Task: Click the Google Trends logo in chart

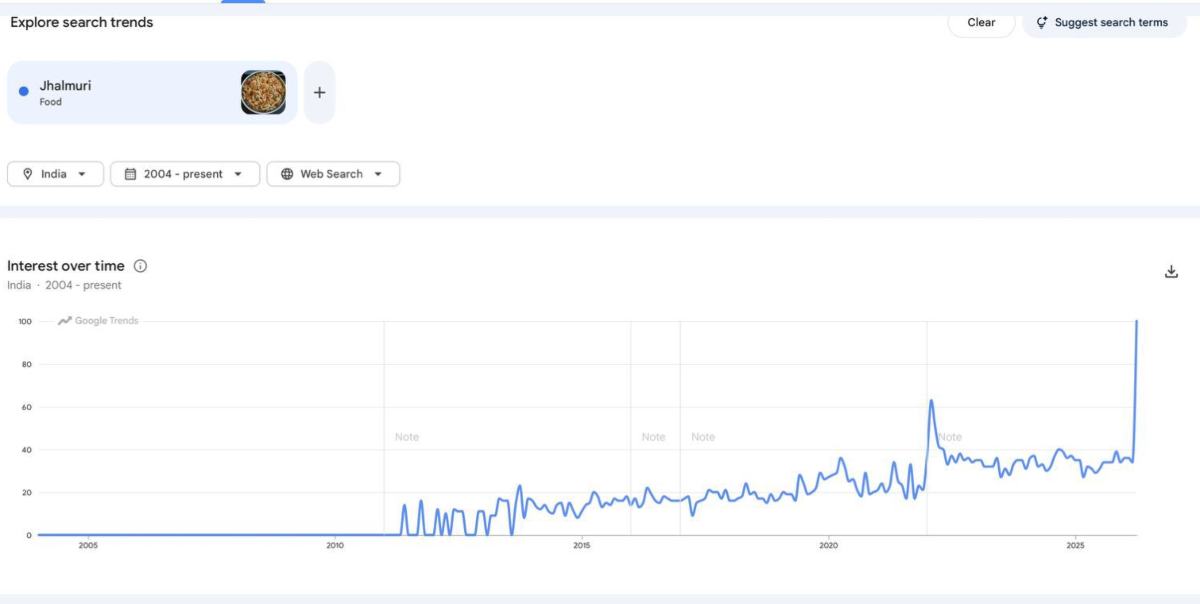Action: [x=98, y=321]
